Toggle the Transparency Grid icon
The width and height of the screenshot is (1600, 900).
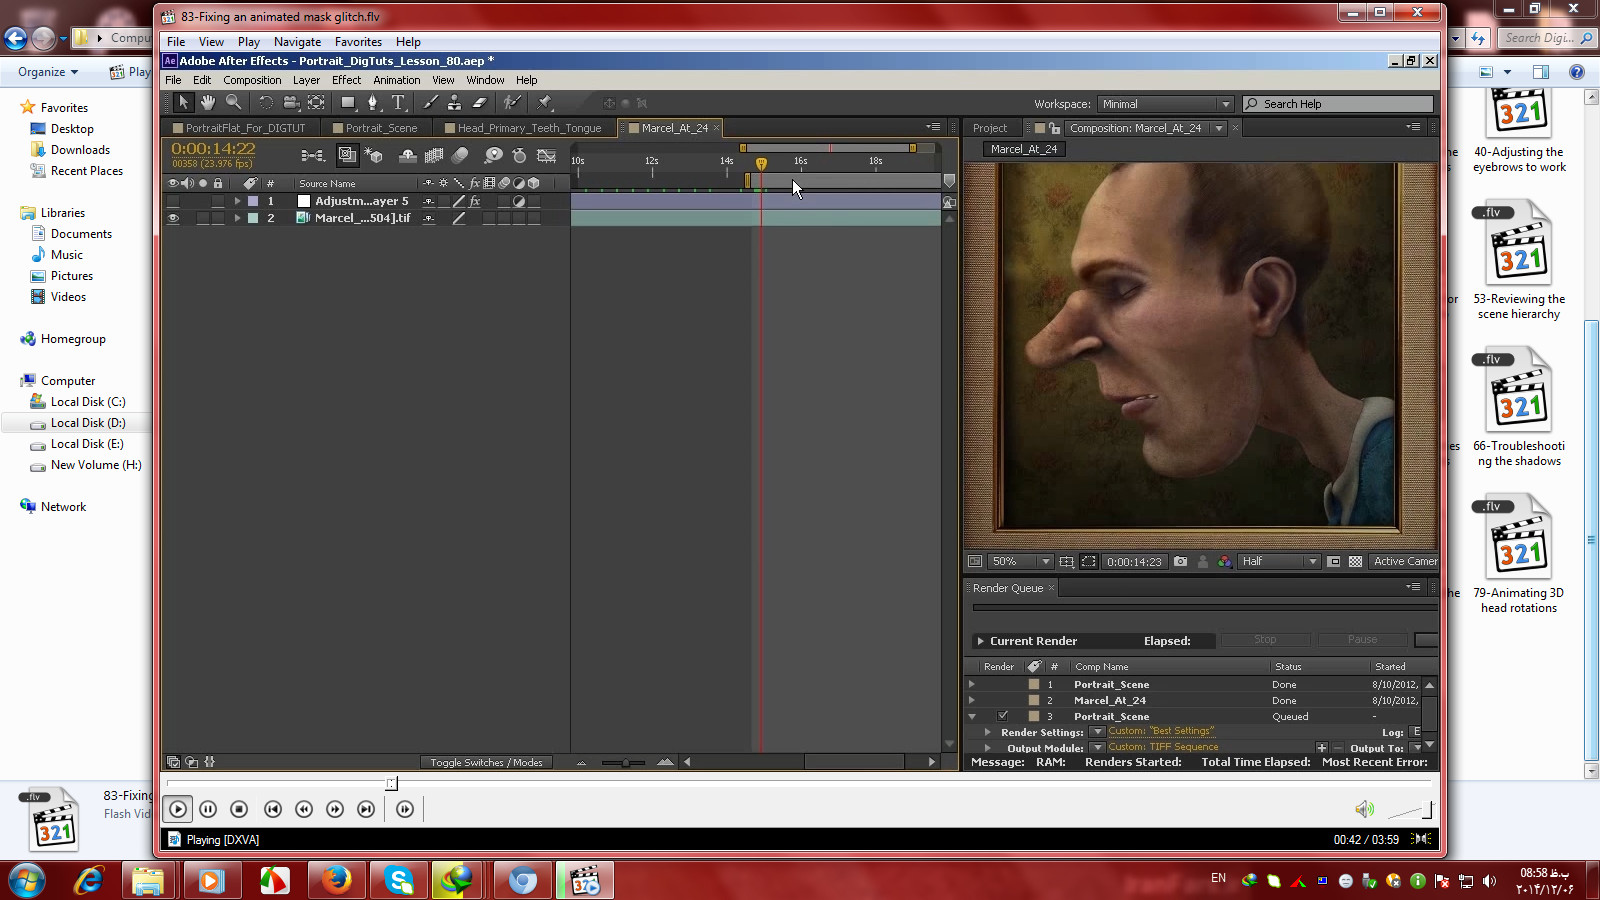click(x=1355, y=562)
